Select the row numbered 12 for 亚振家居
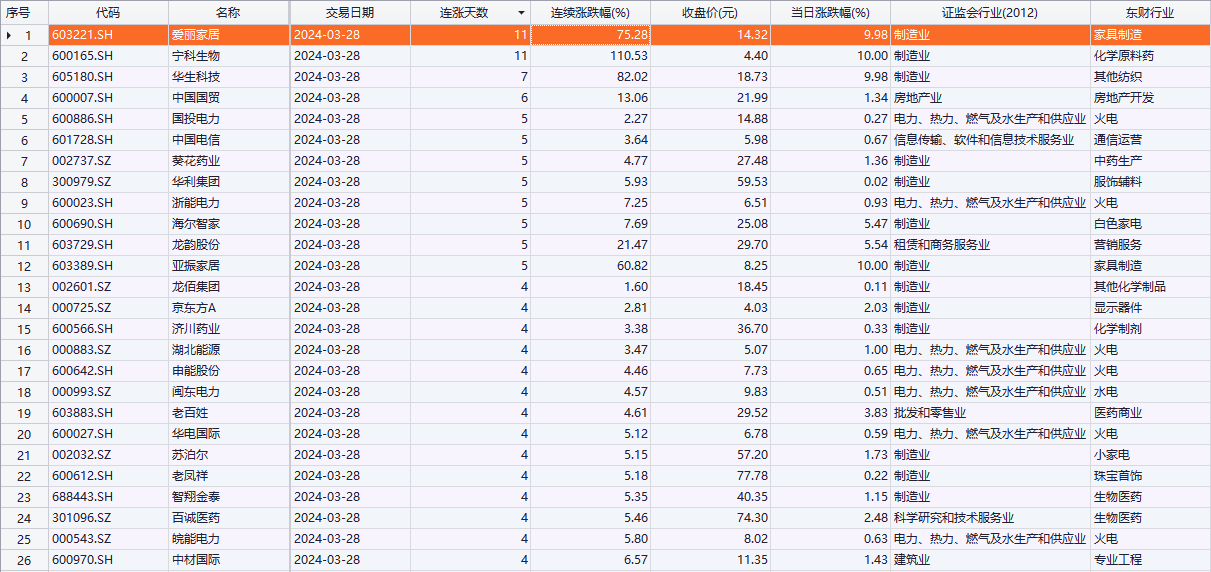 pos(25,266)
